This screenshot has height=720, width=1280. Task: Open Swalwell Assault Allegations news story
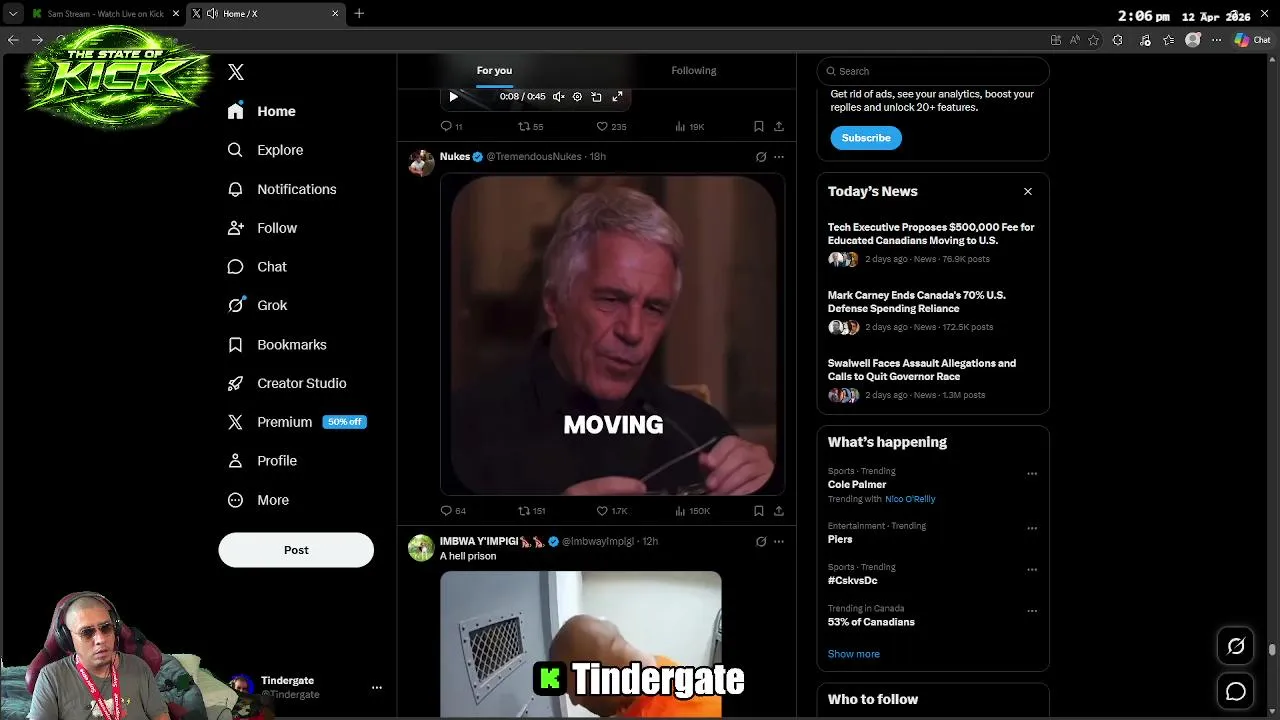coord(932,379)
